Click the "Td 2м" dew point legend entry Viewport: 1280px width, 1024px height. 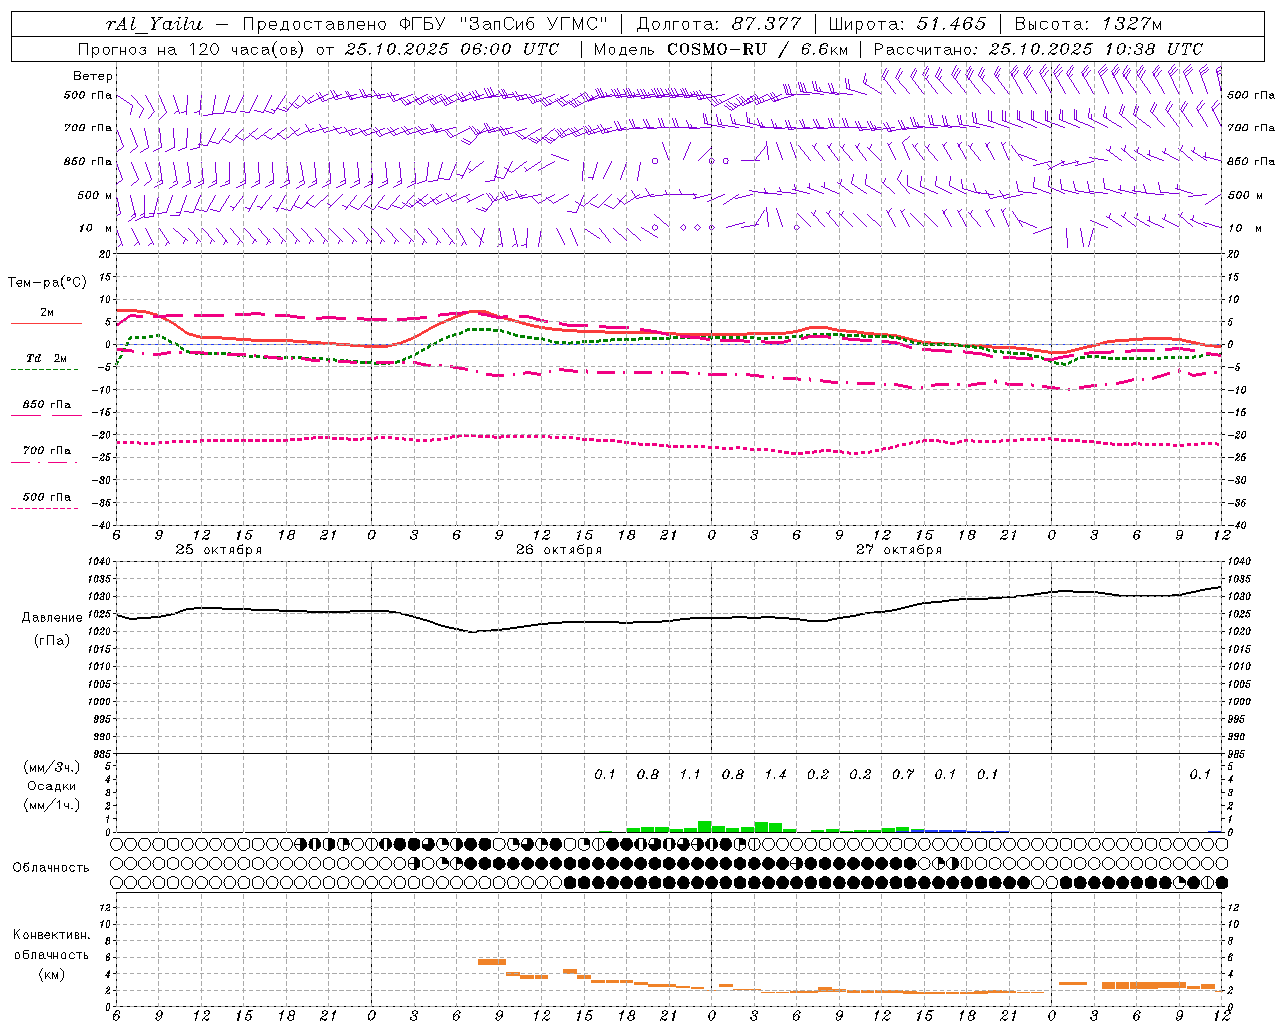click(46, 358)
